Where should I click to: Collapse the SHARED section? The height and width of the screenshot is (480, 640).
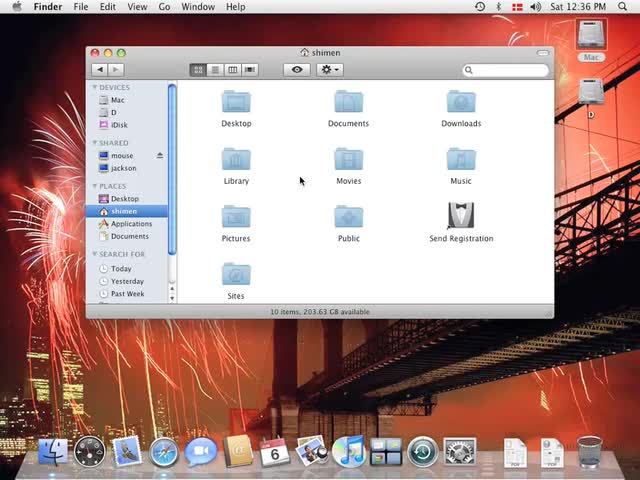pos(95,143)
